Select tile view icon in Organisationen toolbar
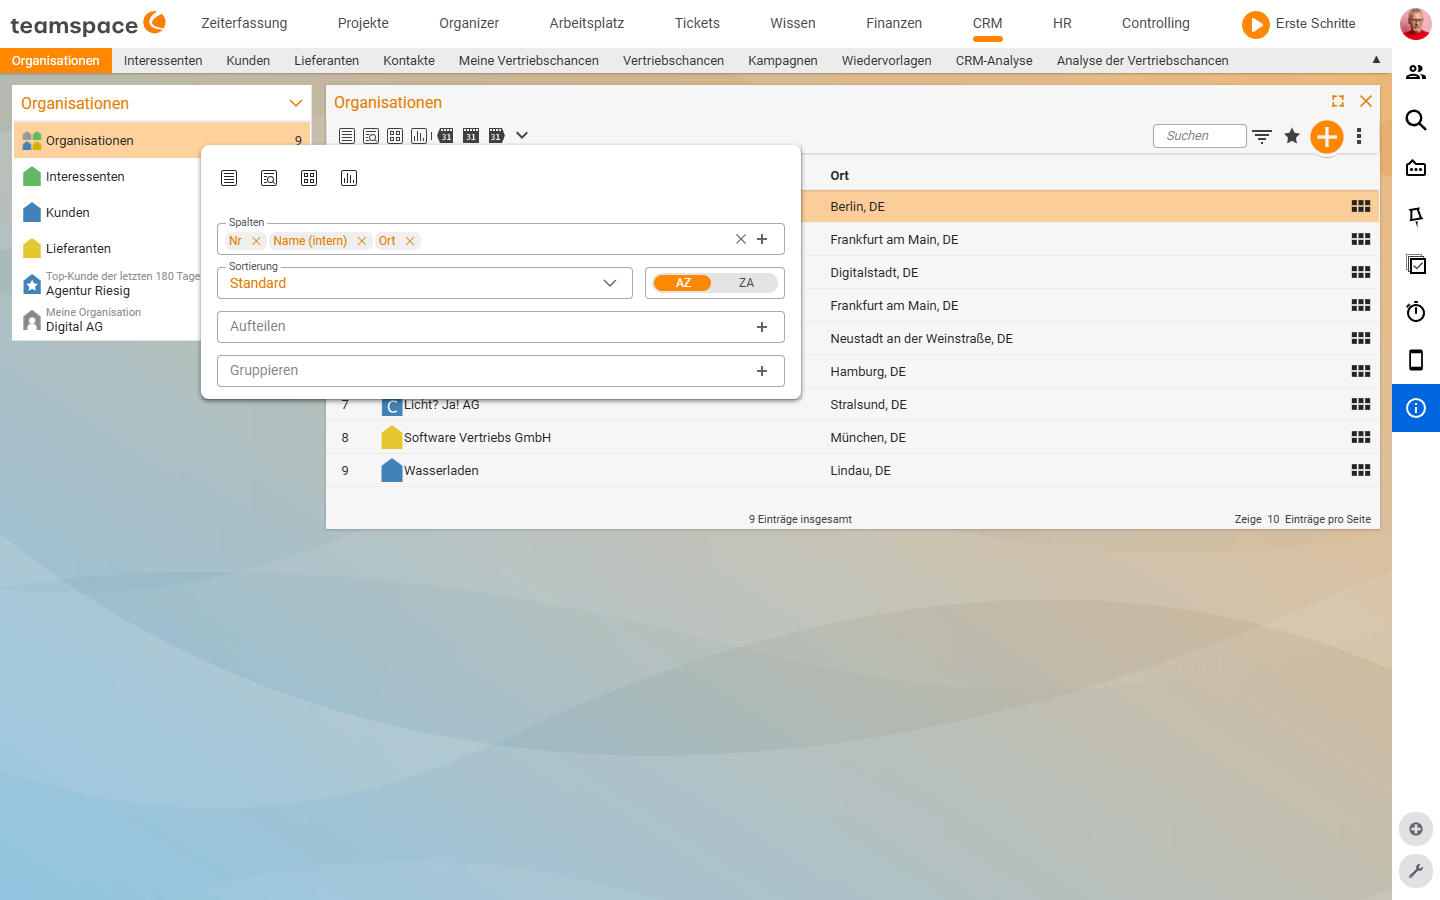This screenshot has height=900, width=1440. coord(395,136)
